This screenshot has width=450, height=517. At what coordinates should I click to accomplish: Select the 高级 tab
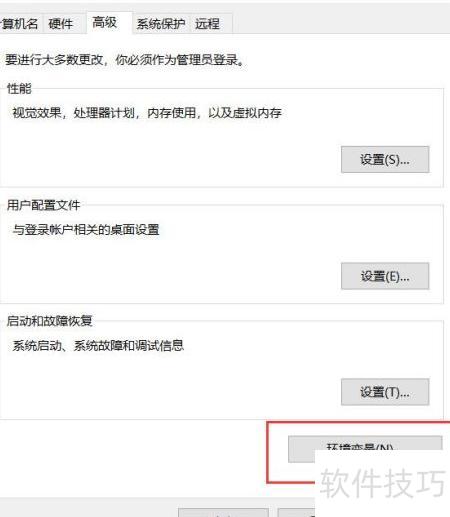pyautogui.click(x=105, y=23)
